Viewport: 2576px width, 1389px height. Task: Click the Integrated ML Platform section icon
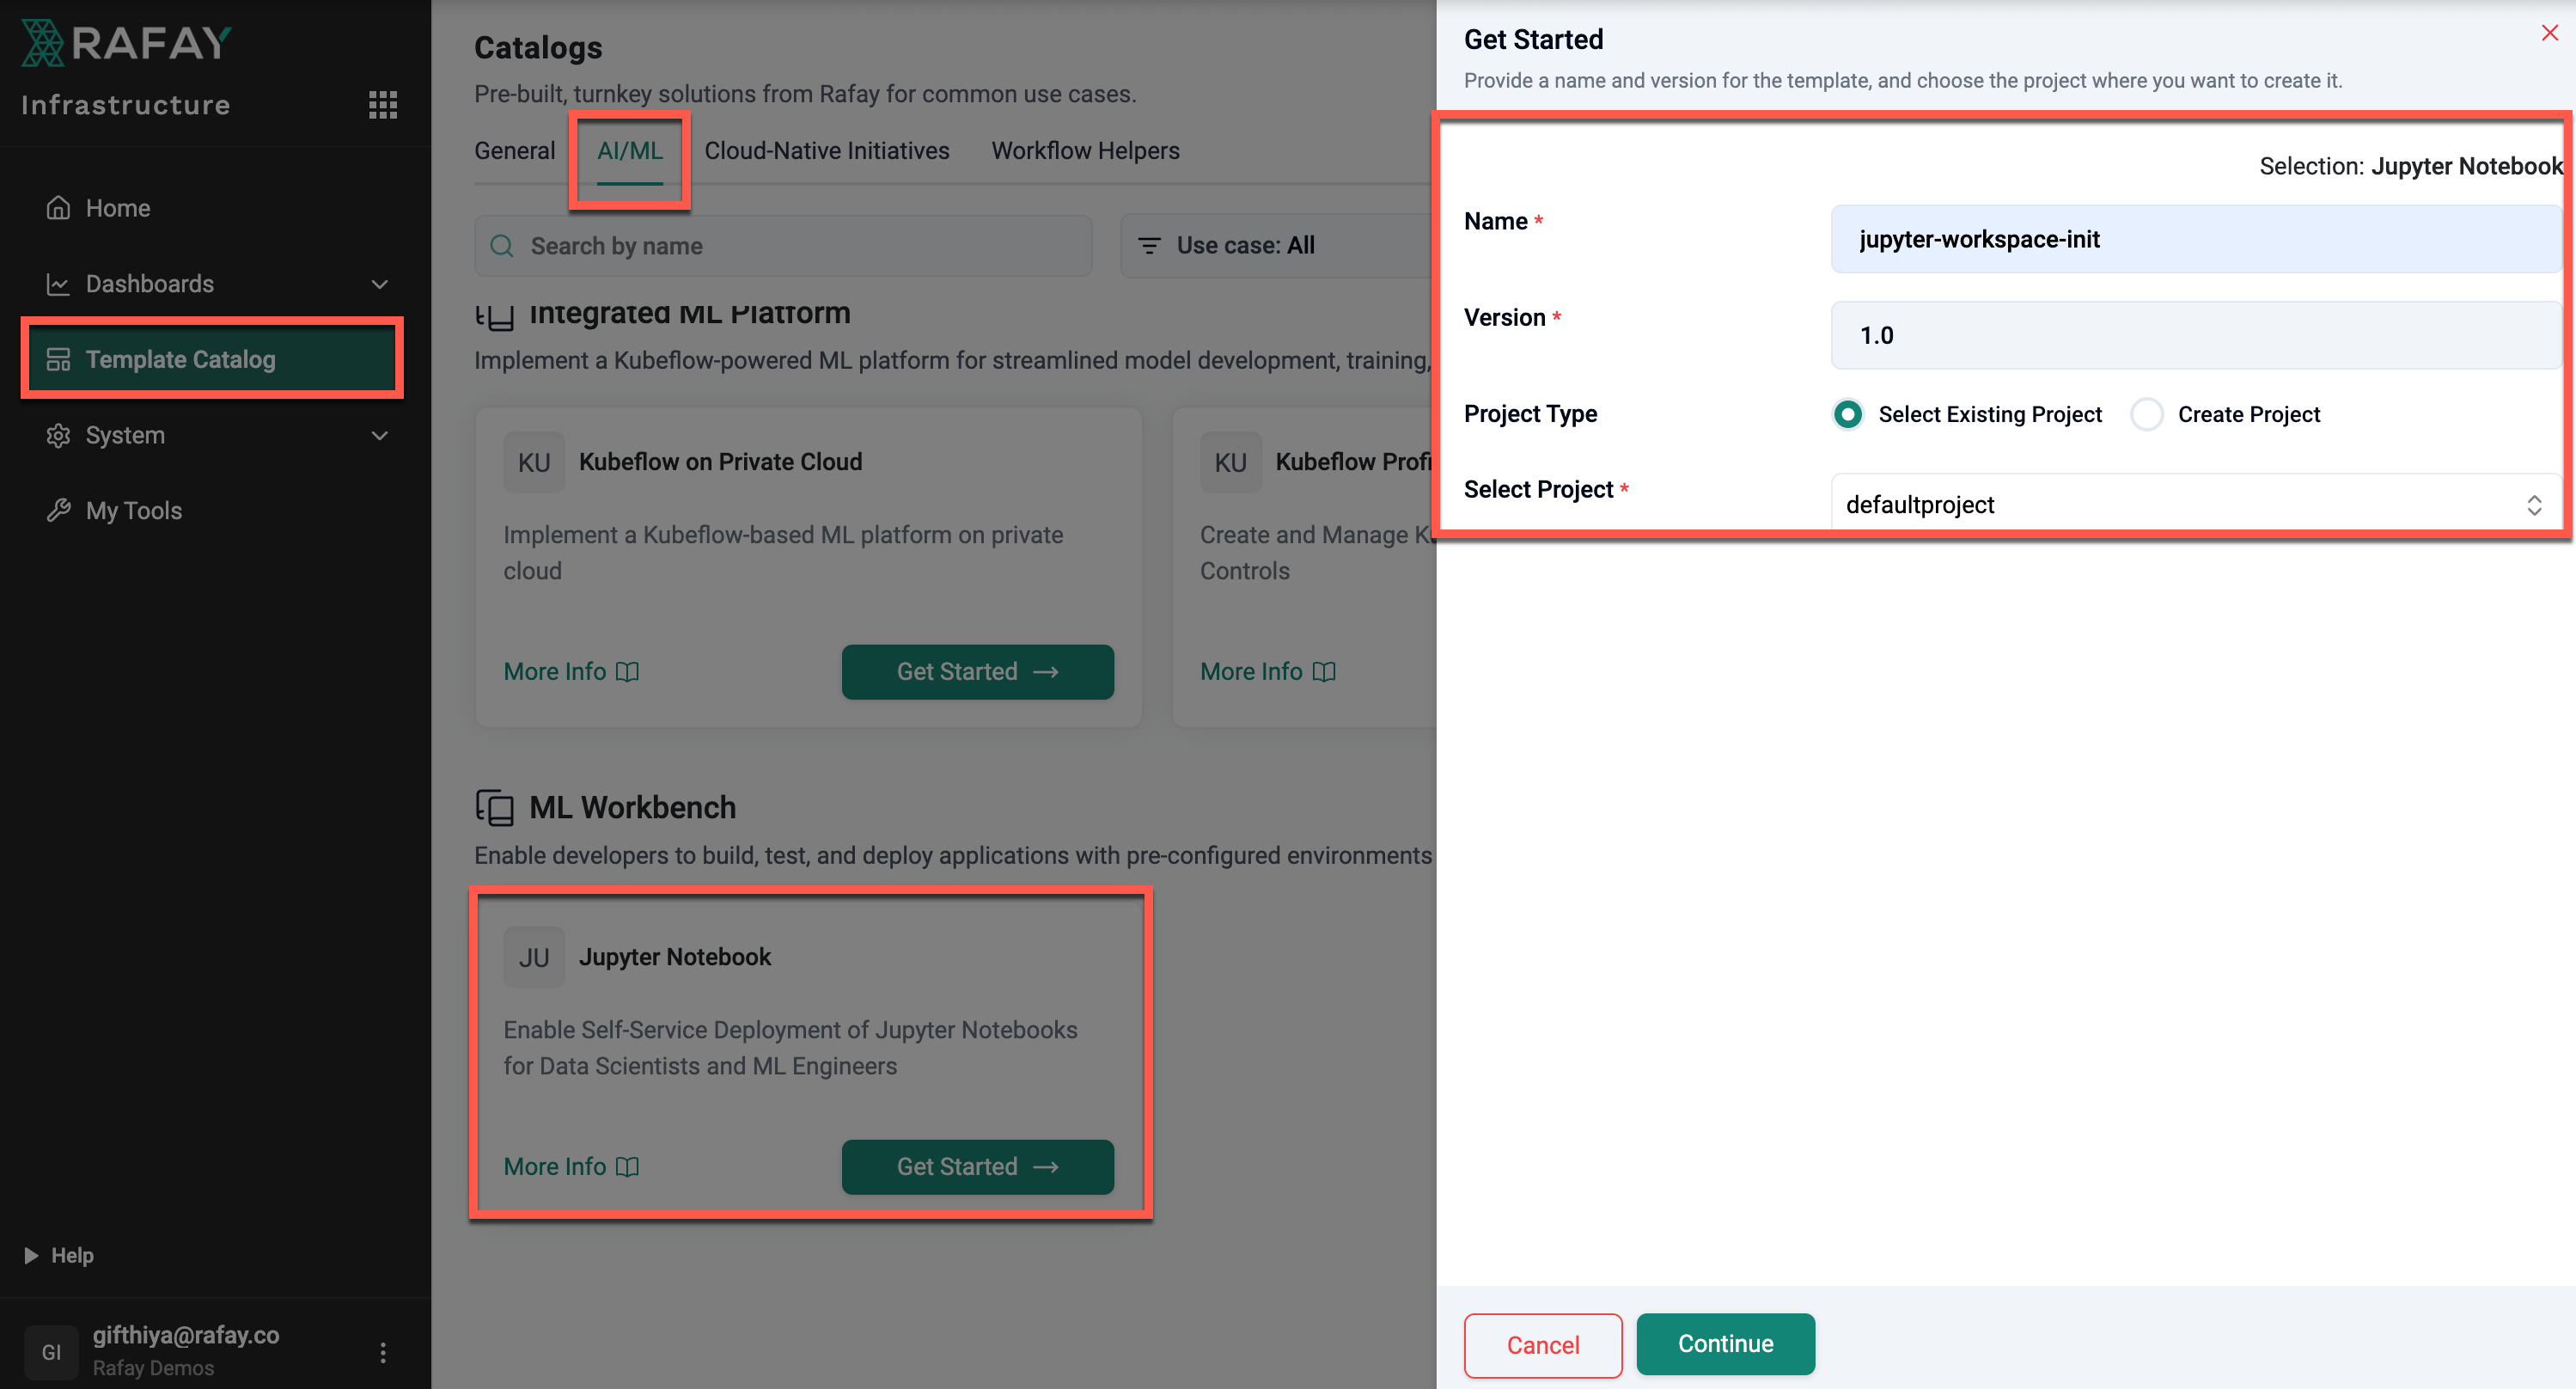tap(494, 316)
